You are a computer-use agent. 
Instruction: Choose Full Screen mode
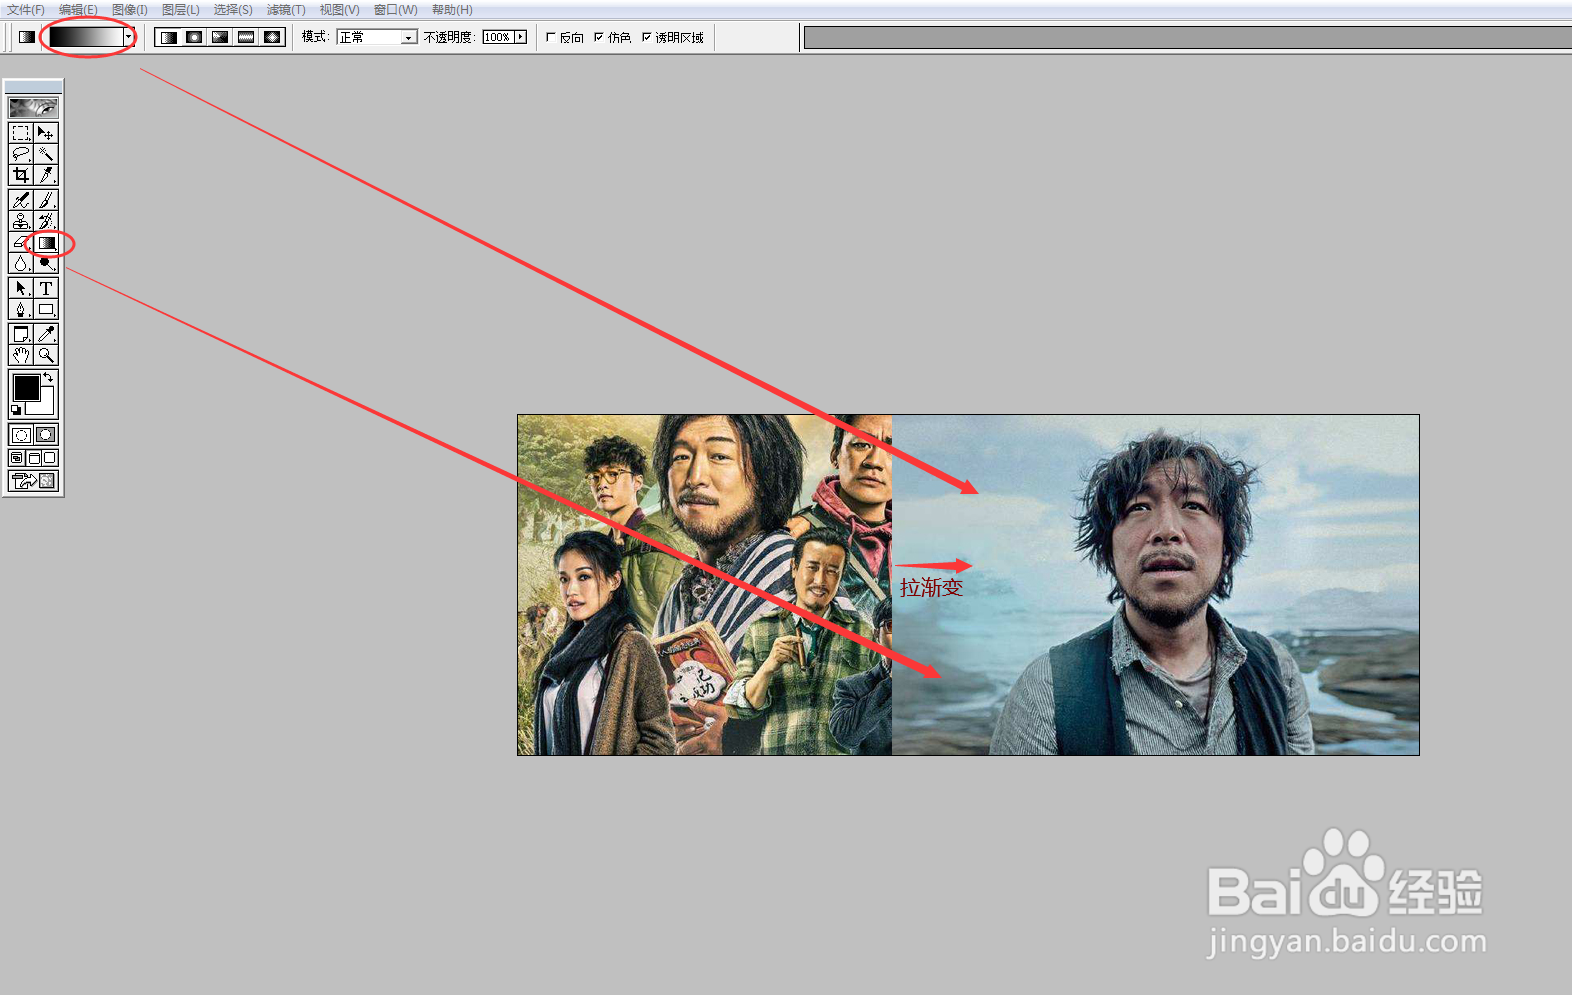coord(49,458)
